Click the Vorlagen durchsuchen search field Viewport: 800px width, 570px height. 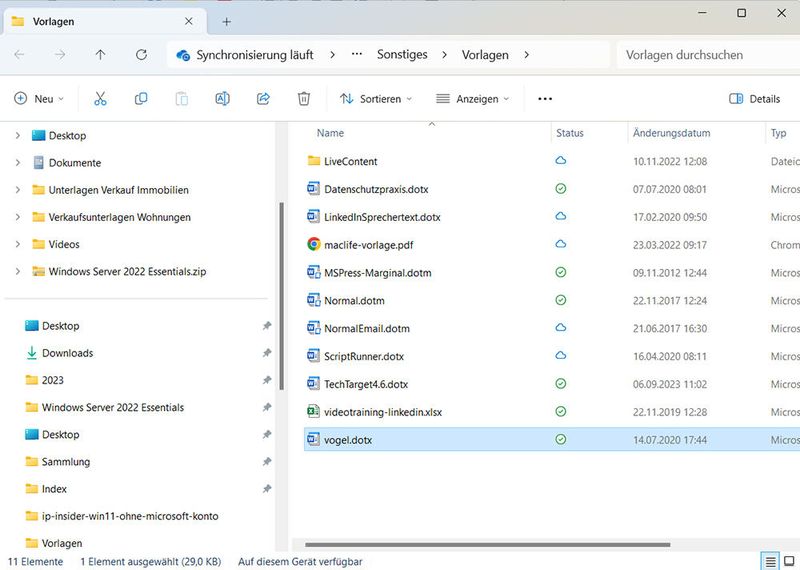pyautogui.click(x=705, y=55)
